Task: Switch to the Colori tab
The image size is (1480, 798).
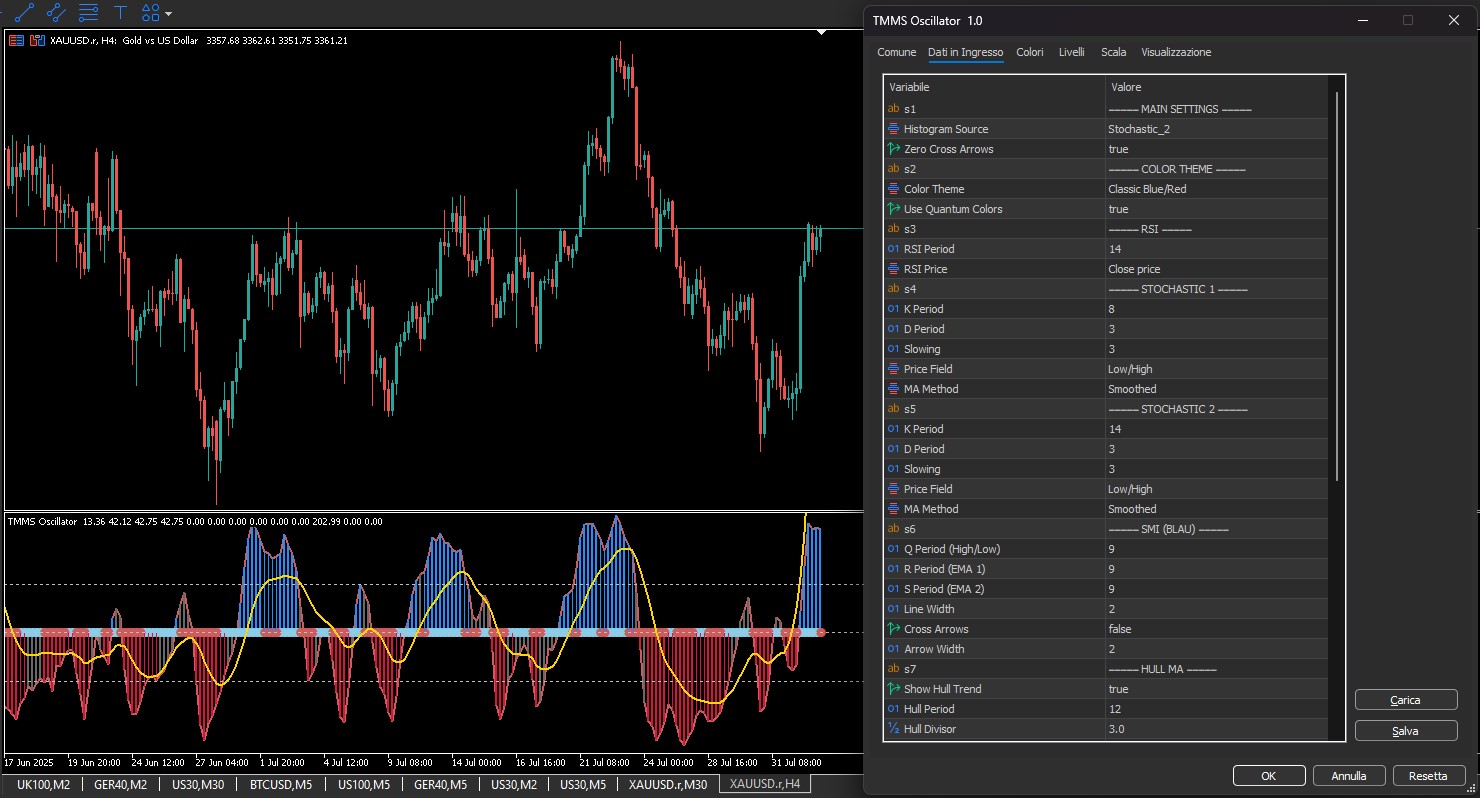Action: tap(1029, 52)
